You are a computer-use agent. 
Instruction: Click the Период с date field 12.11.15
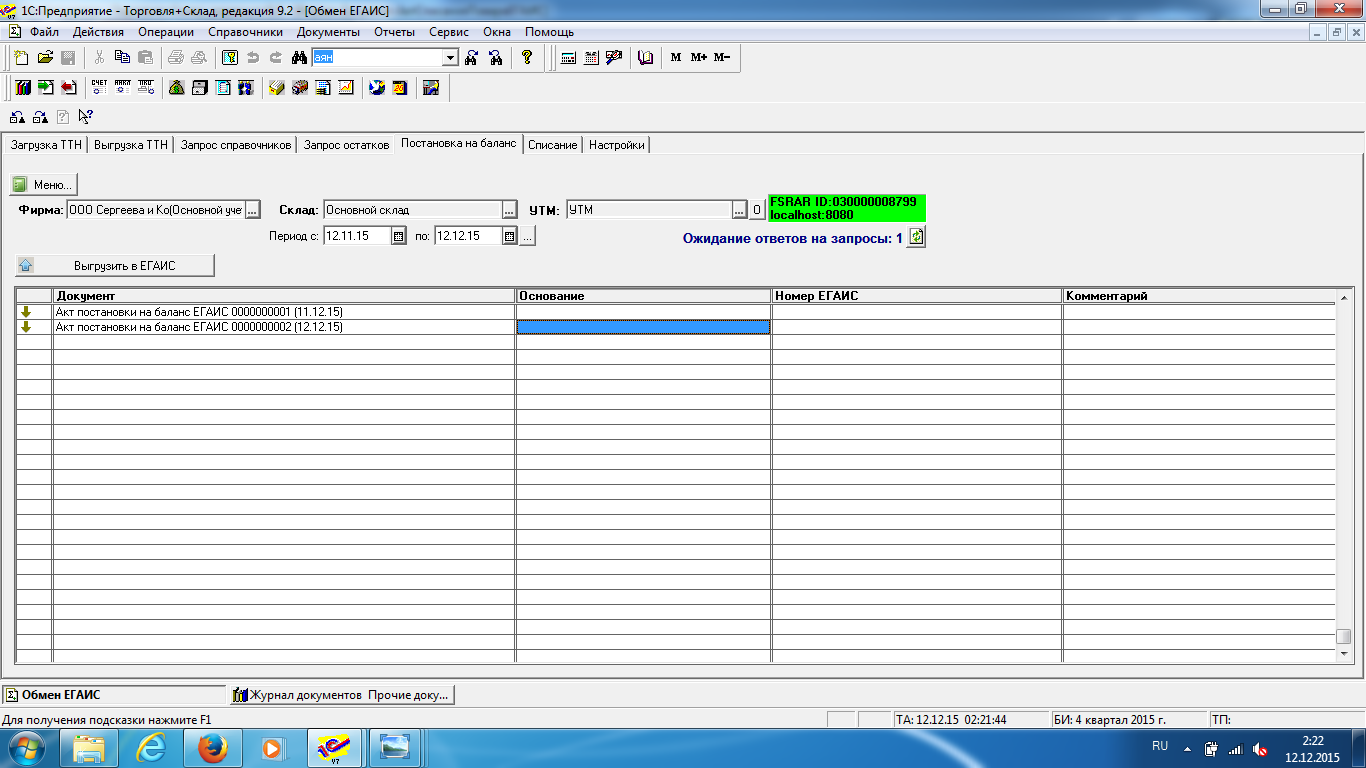(357, 237)
